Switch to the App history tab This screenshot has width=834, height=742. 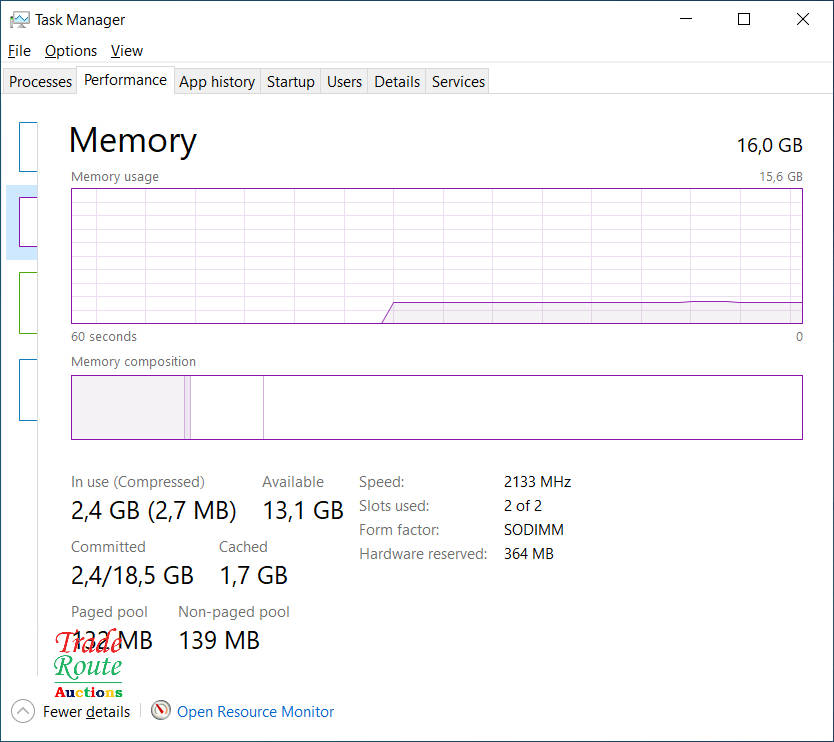pyautogui.click(x=217, y=82)
